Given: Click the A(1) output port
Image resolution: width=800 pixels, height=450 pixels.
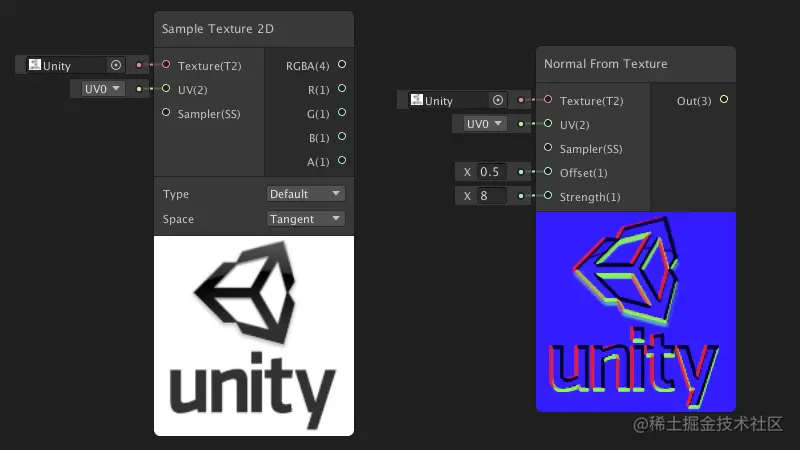Looking at the screenshot, I should pos(342,160).
